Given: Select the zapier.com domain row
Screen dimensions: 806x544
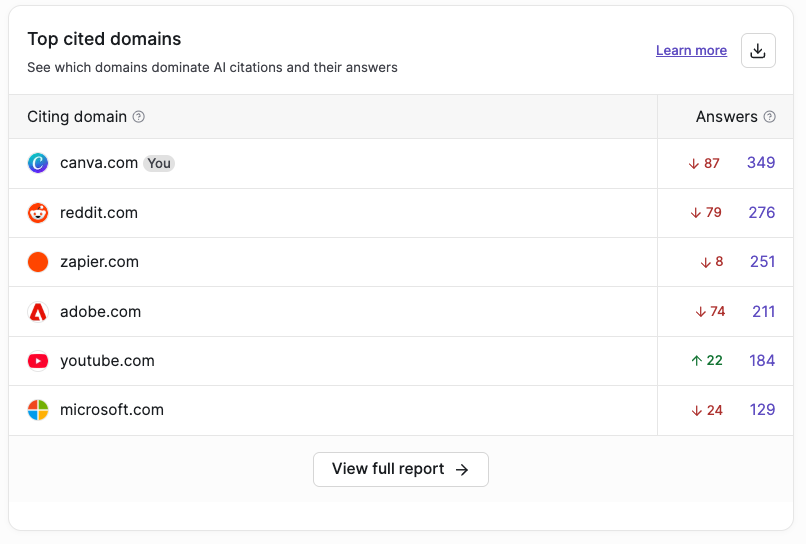Looking at the screenshot, I should 333,262.
